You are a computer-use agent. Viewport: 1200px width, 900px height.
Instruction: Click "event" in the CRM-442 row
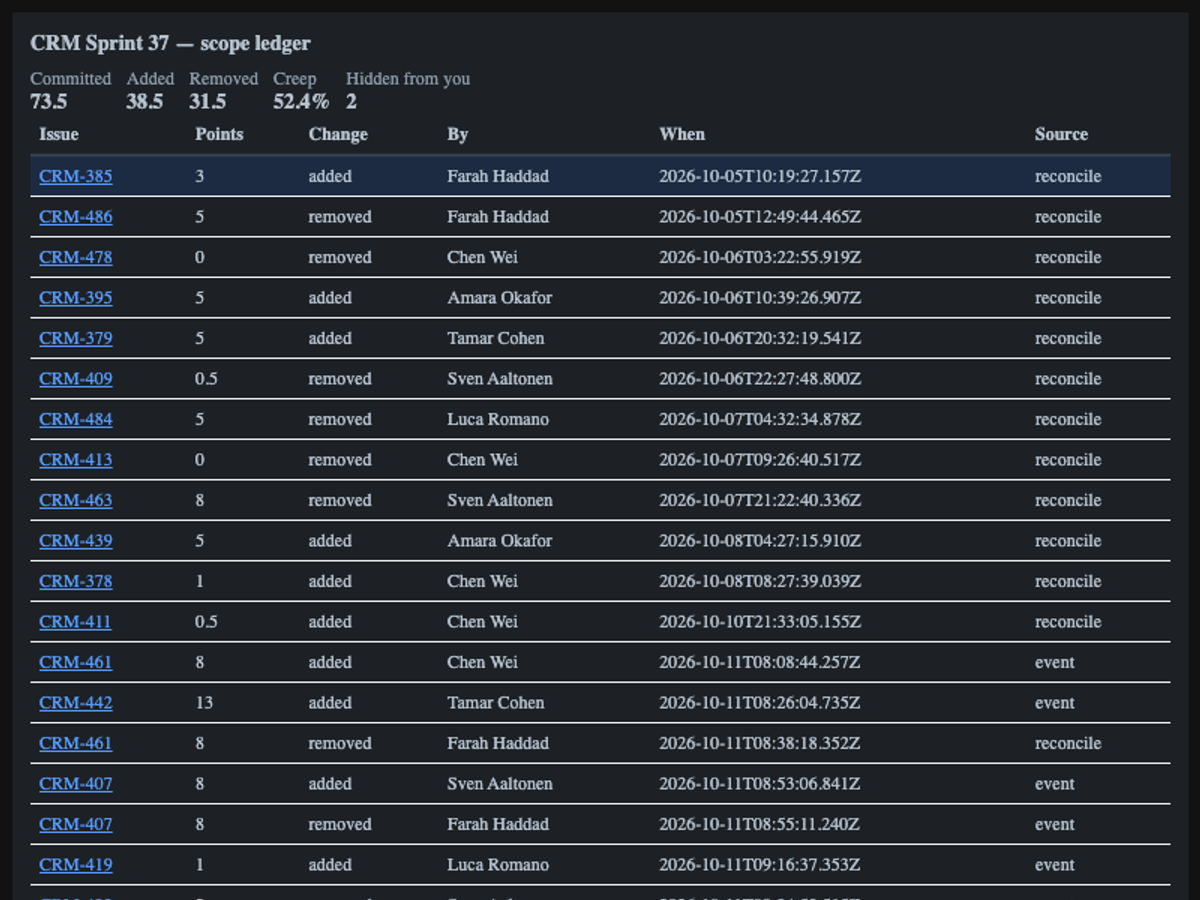coord(1055,703)
